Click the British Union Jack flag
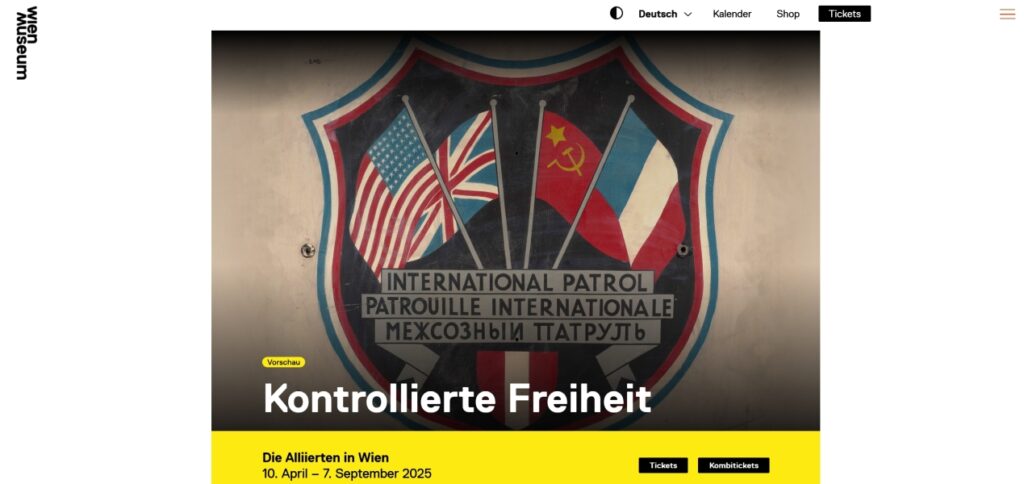1024x484 pixels. (467, 176)
